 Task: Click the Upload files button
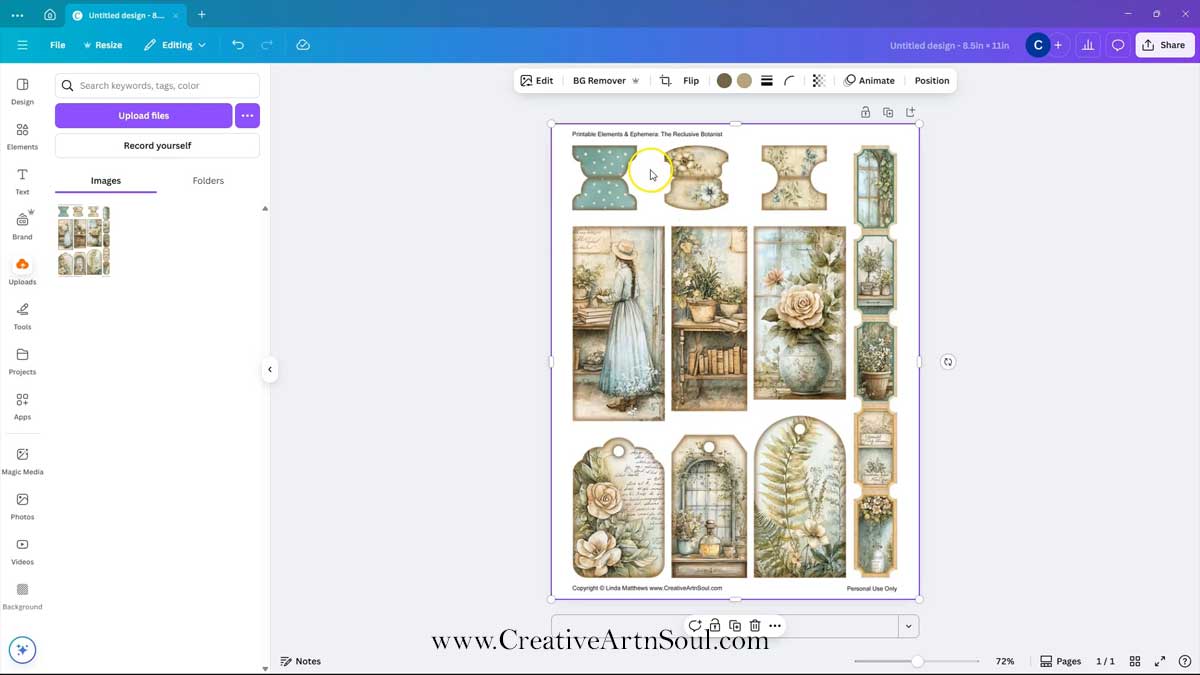pyautogui.click(x=144, y=116)
